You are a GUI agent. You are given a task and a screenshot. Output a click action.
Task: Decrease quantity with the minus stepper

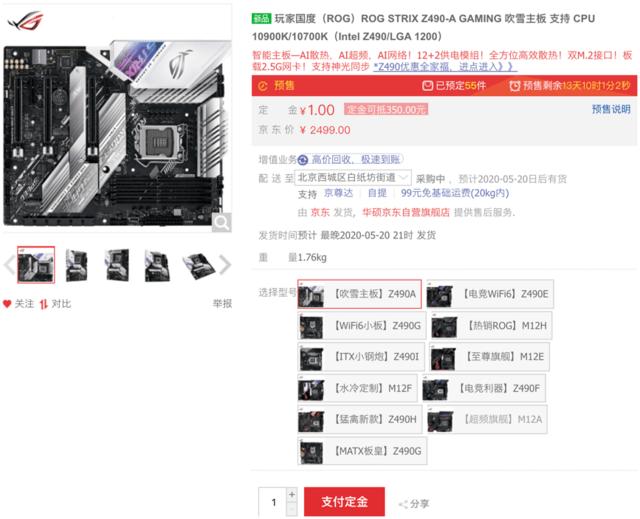(x=292, y=509)
